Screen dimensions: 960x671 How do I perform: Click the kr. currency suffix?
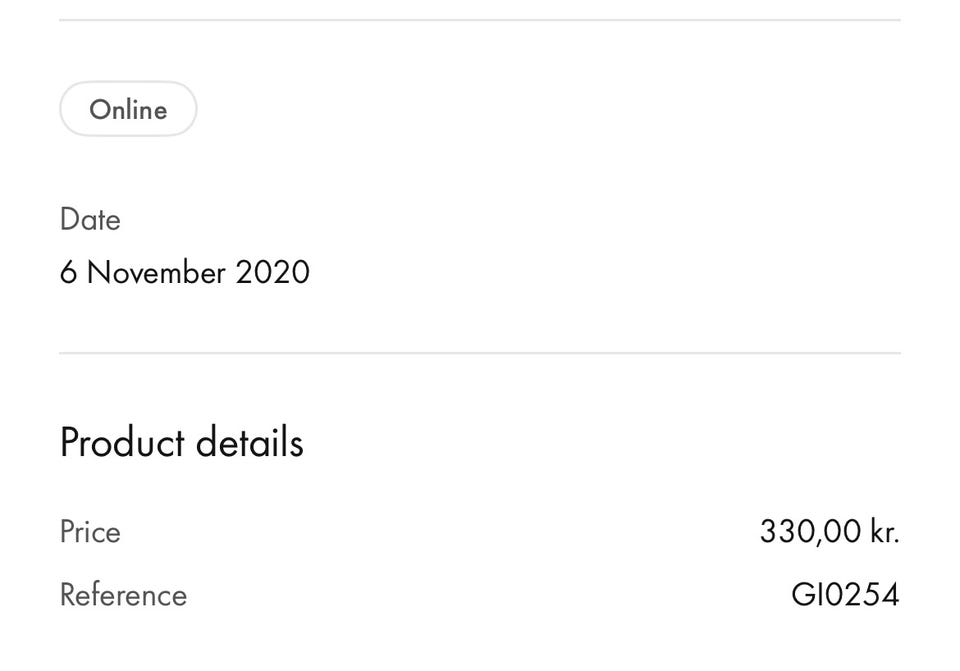(885, 531)
